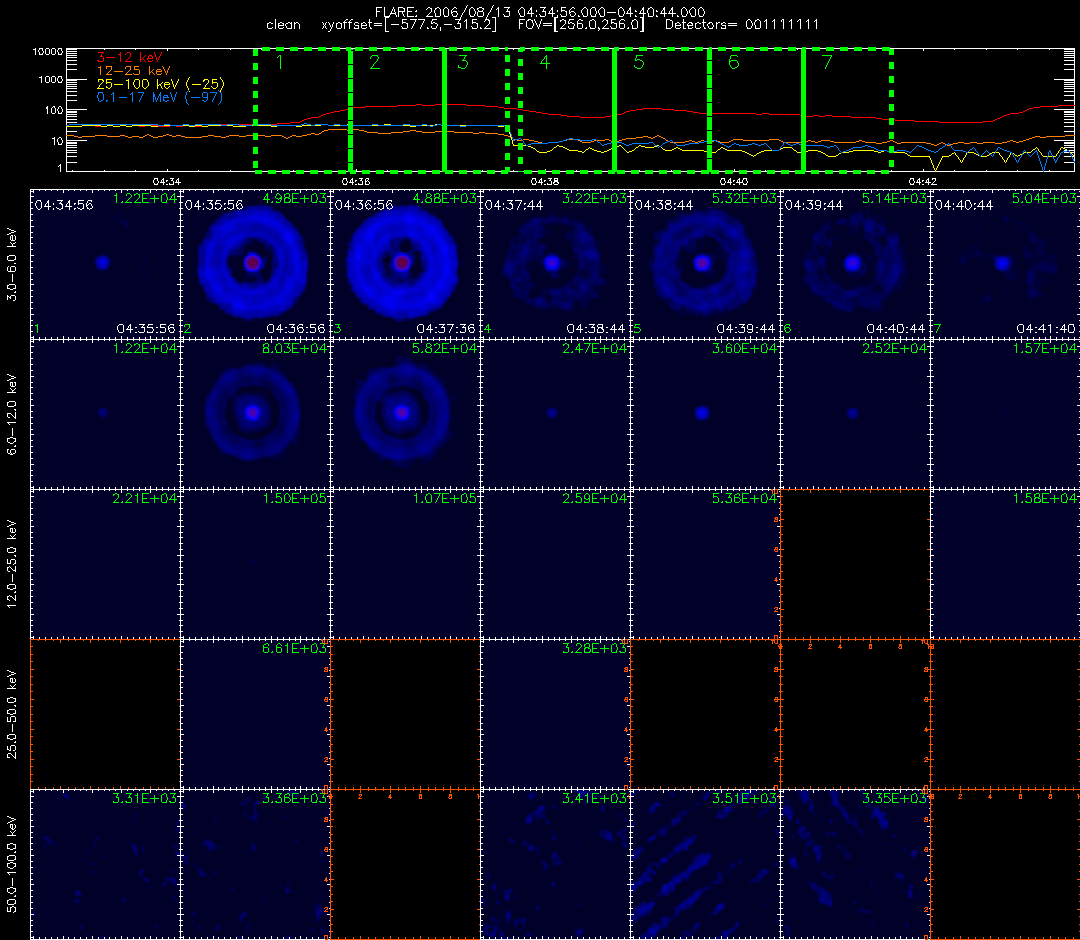Click the 3.28E+03 peak value label

[x=594, y=648]
